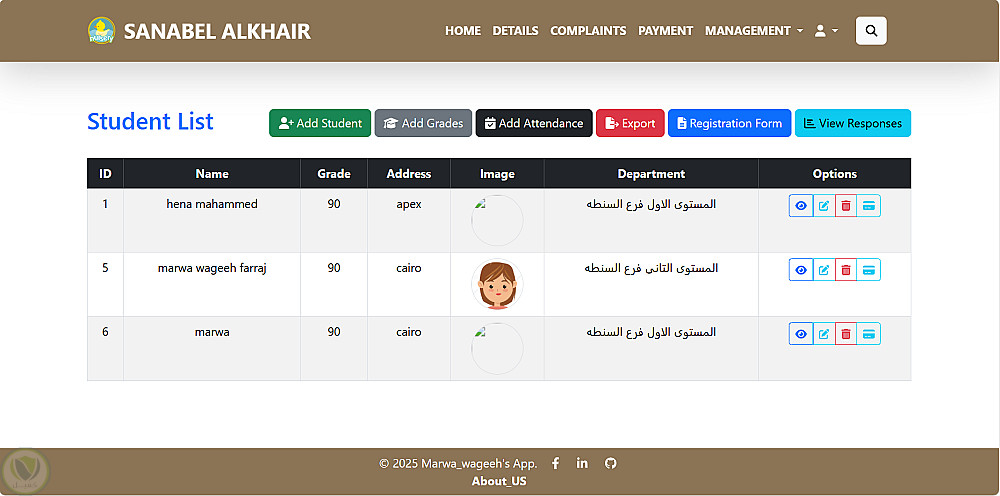Viewport: 1000px width, 496px height.
Task: Navigate to the PAYMENT page
Action: click(665, 31)
